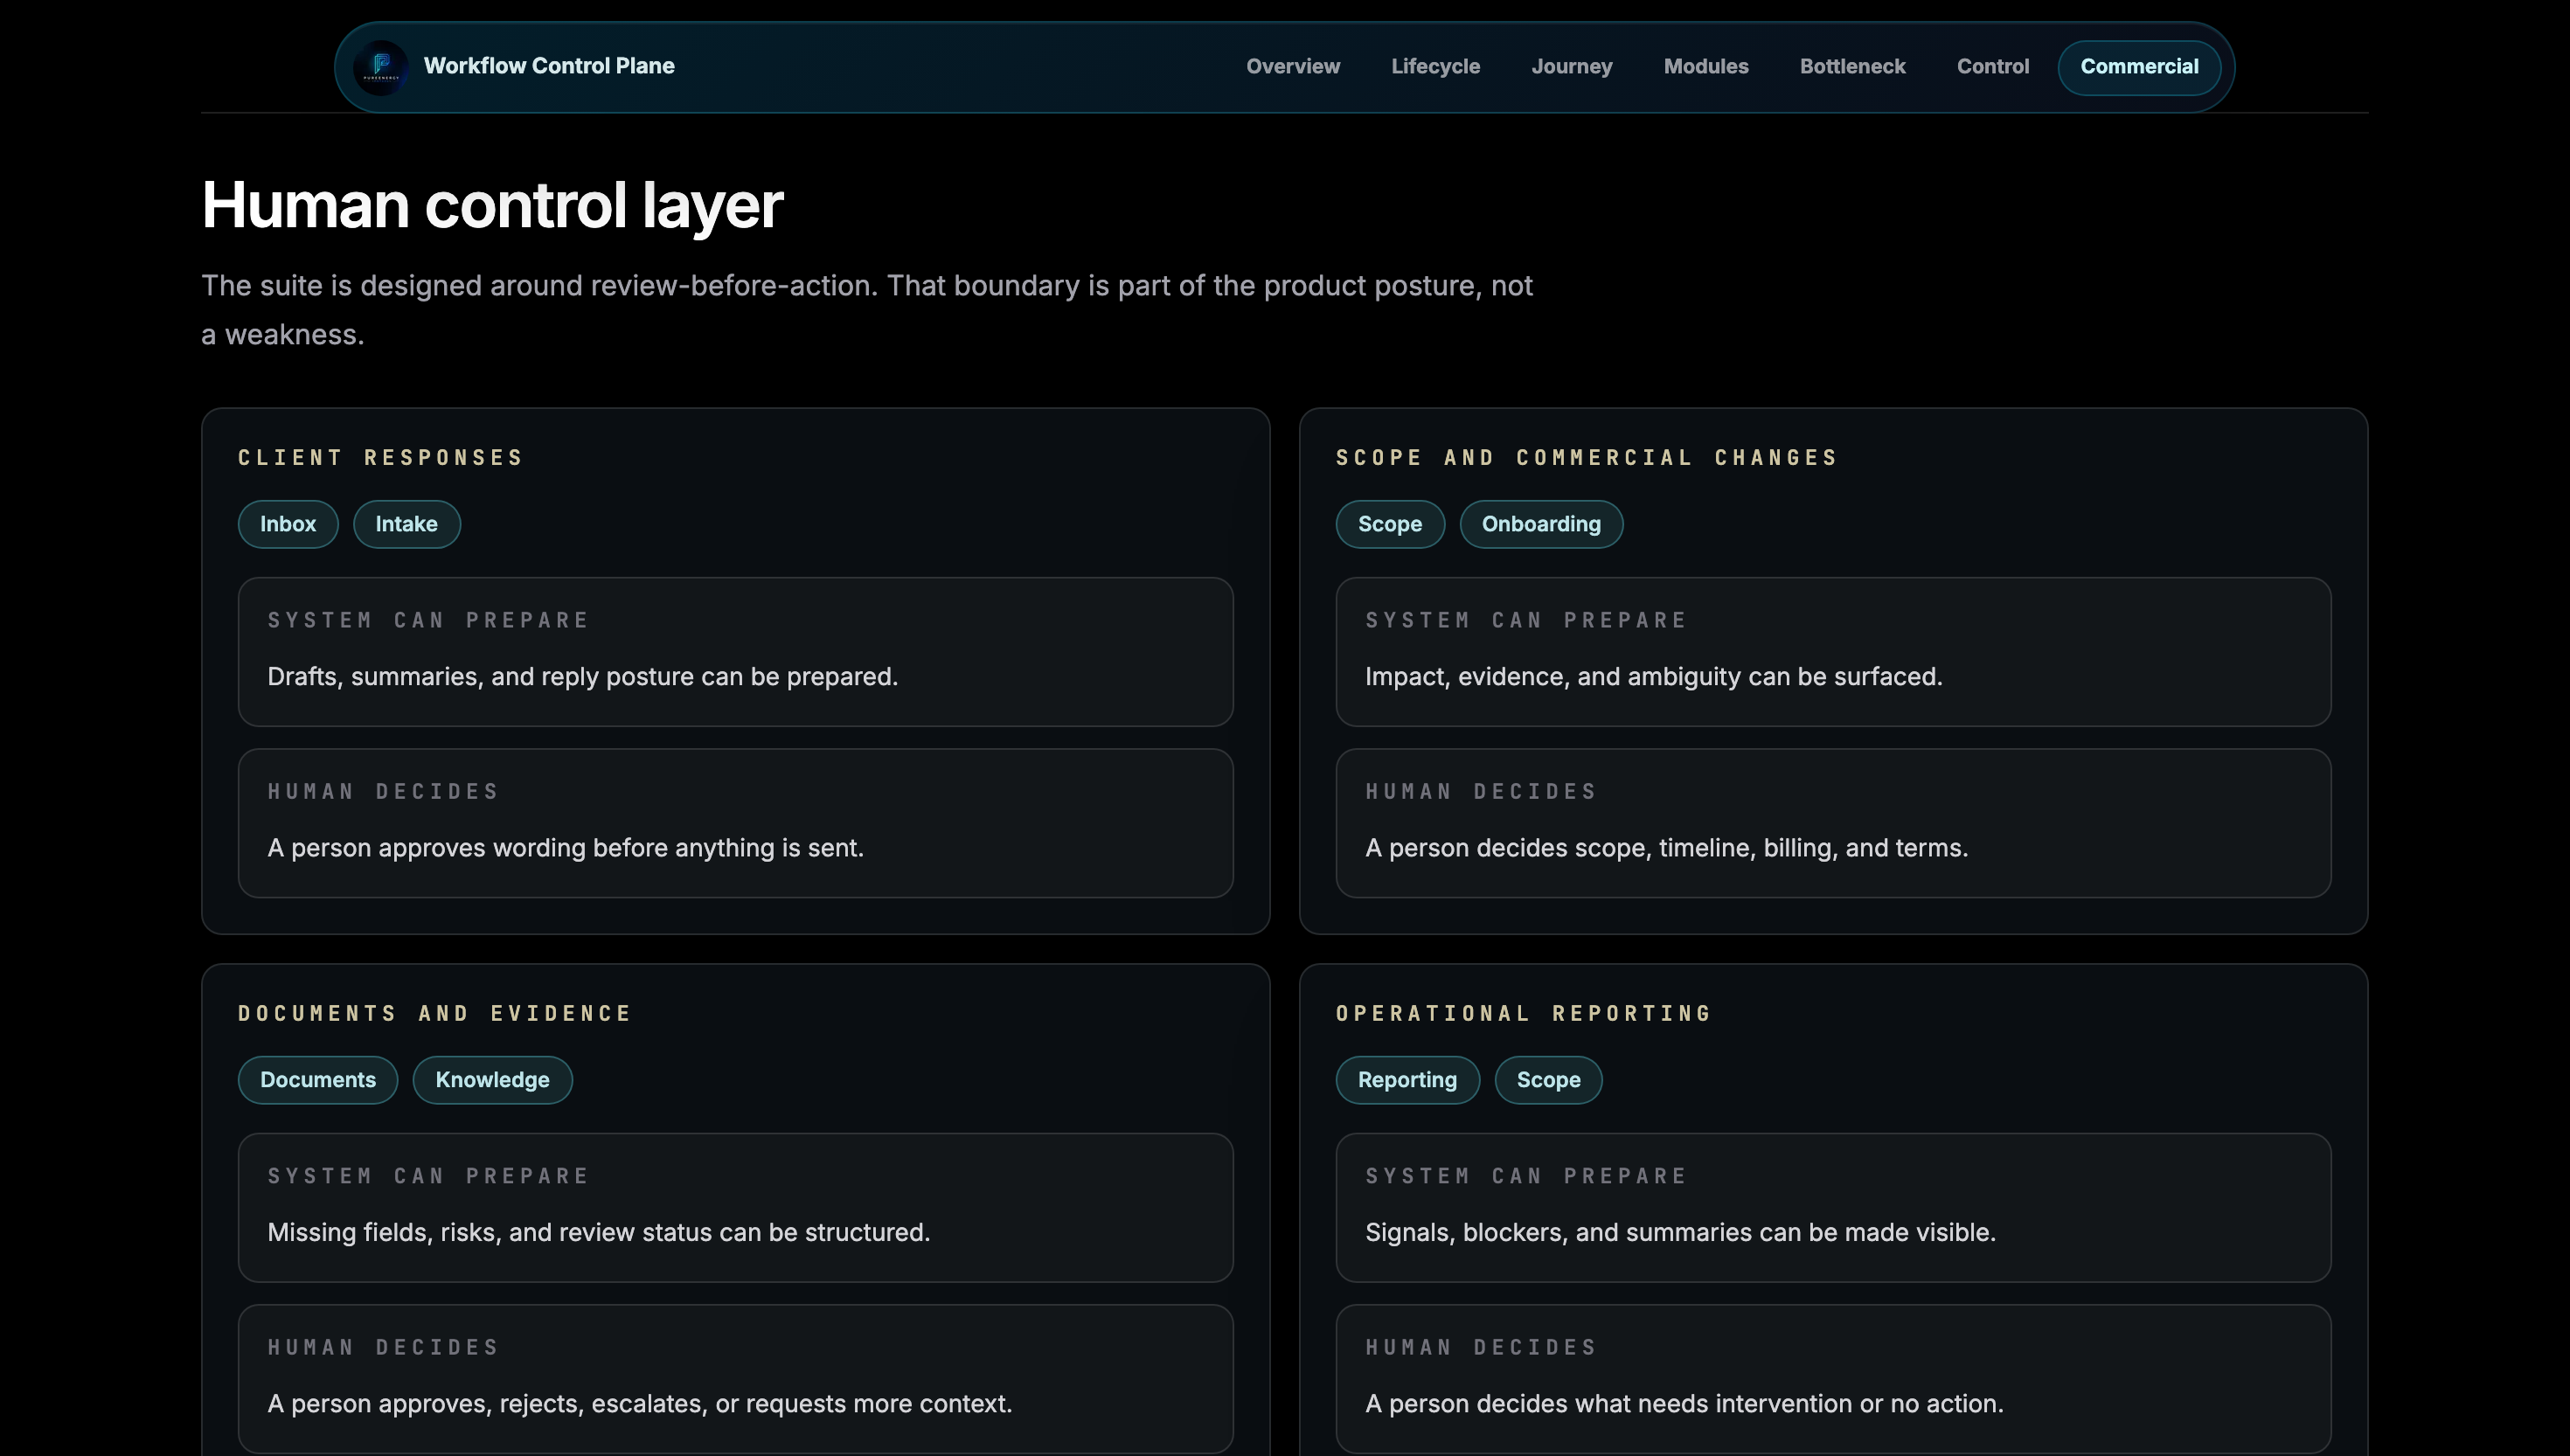Click 'Drafts, summaries, and reply posture can be prepared.'
Image resolution: width=2570 pixels, height=1456 pixels.
coord(583,677)
